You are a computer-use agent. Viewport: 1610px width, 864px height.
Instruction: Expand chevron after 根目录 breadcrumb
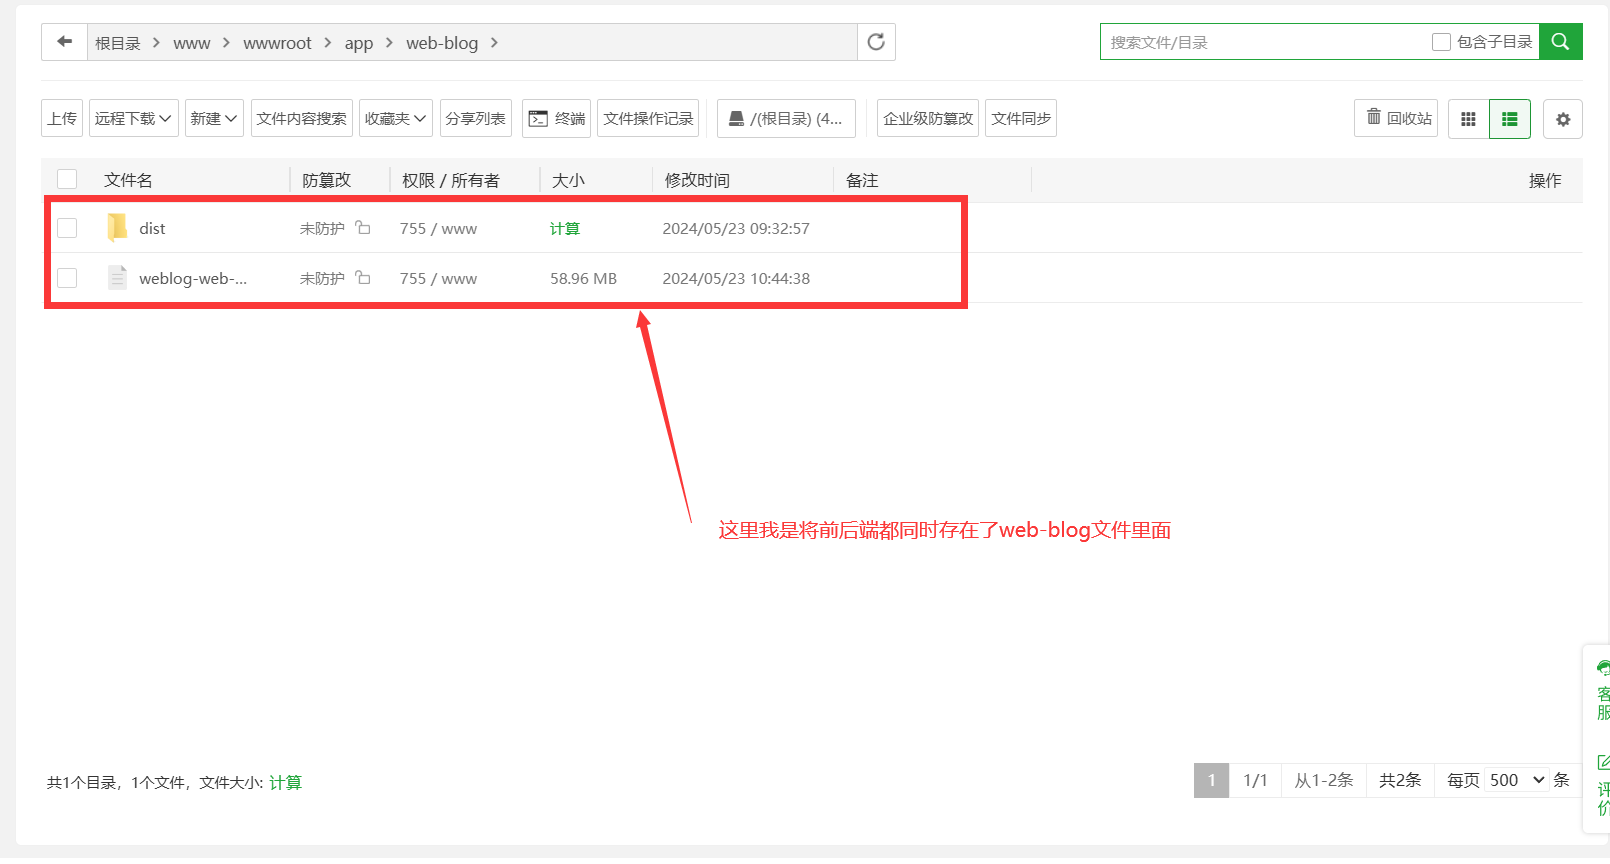click(156, 43)
